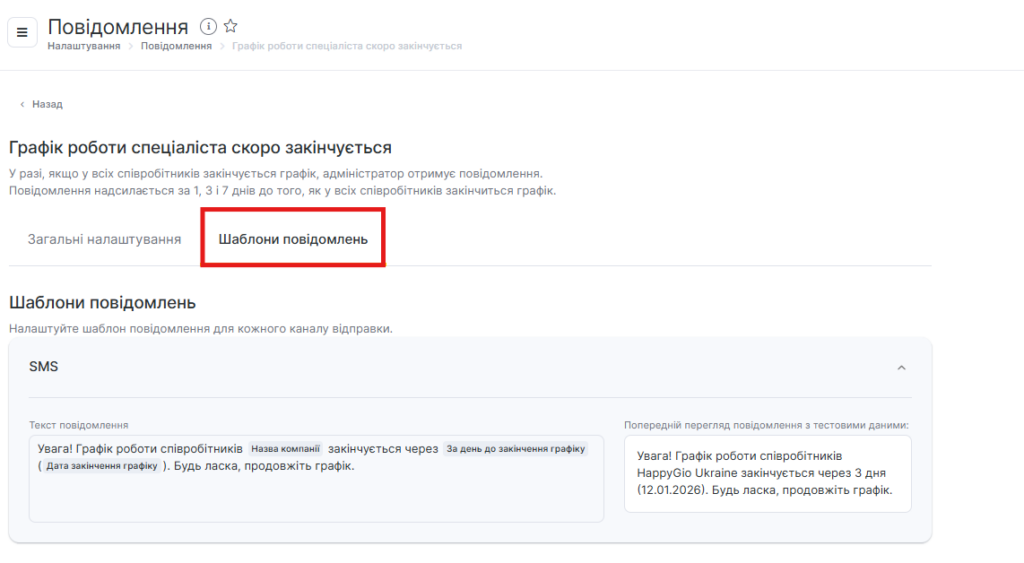
Task: Open Повідомлення breadcrumb link
Action: (176, 46)
